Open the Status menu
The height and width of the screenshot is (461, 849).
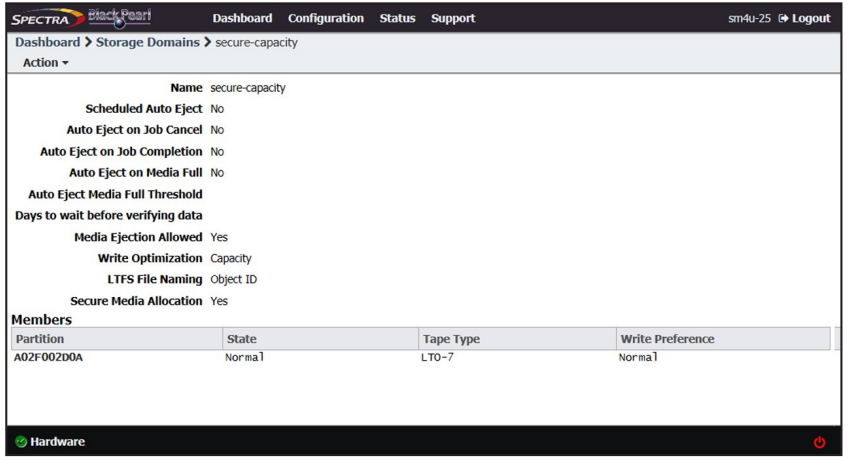pyautogui.click(x=397, y=18)
